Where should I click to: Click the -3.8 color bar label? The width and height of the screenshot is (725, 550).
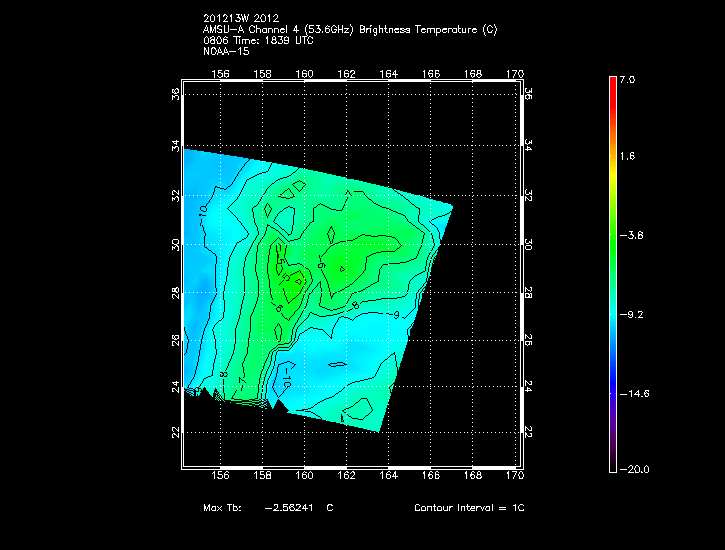[634, 236]
